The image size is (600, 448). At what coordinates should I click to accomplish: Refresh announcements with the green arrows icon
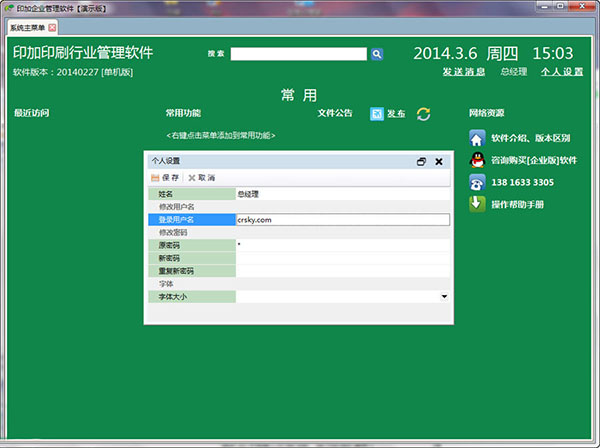pyautogui.click(x=423, y=114)
